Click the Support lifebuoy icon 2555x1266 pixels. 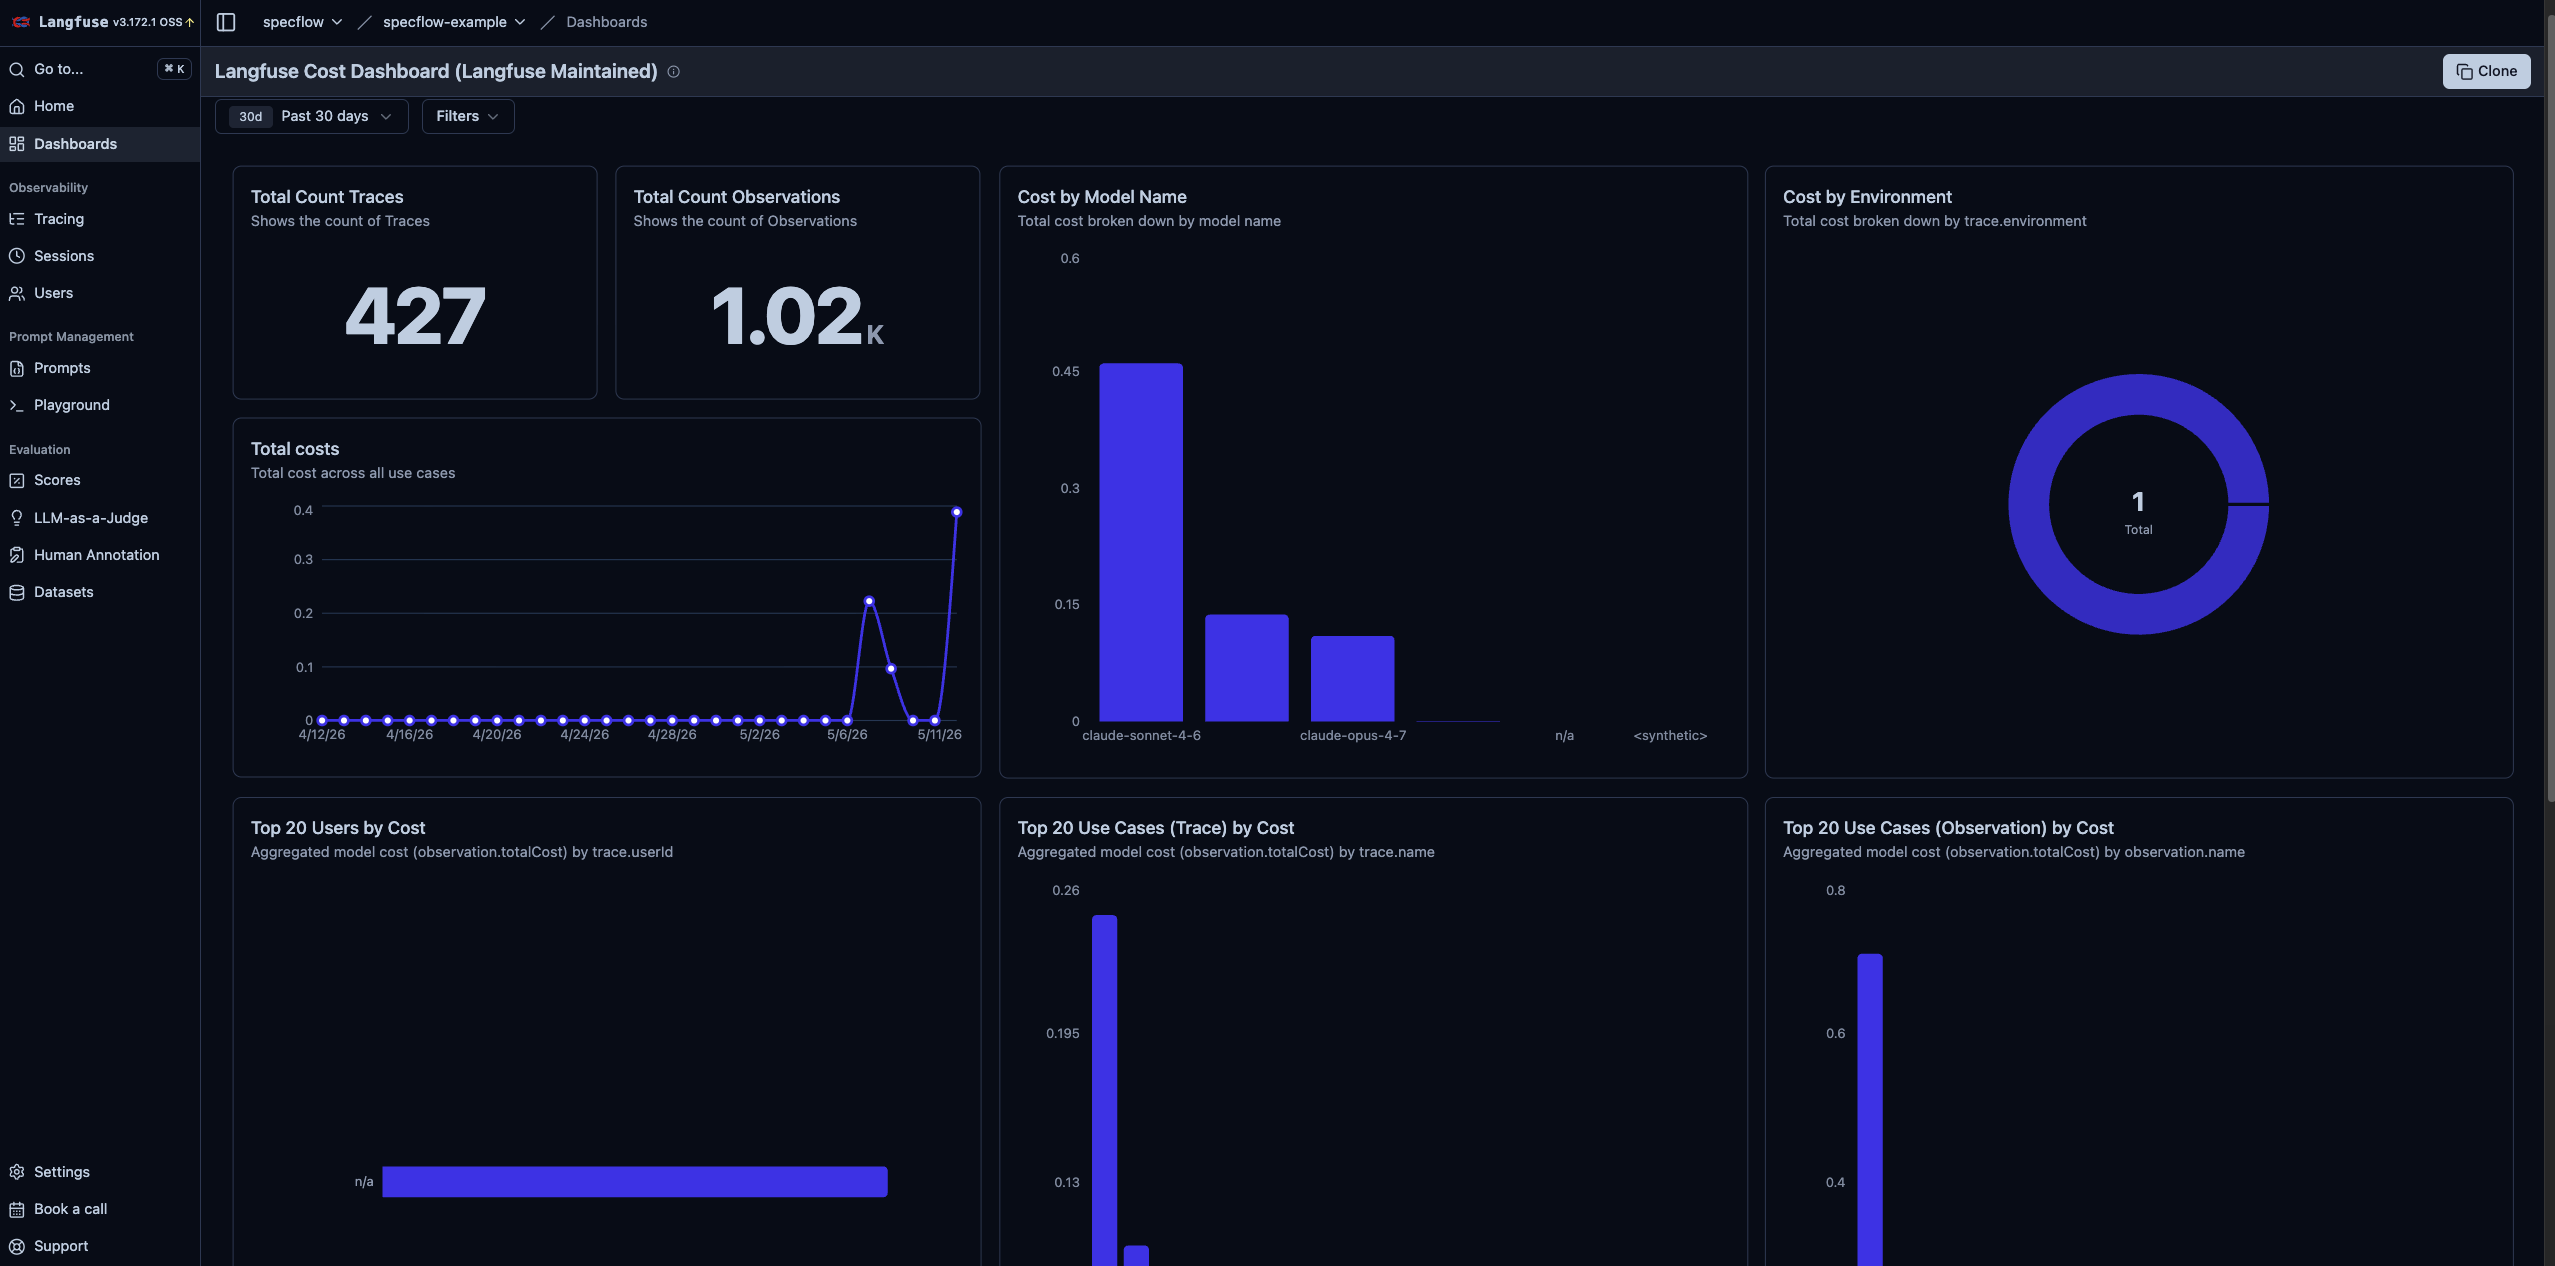pyautogui.click(x=17, y=1246)
